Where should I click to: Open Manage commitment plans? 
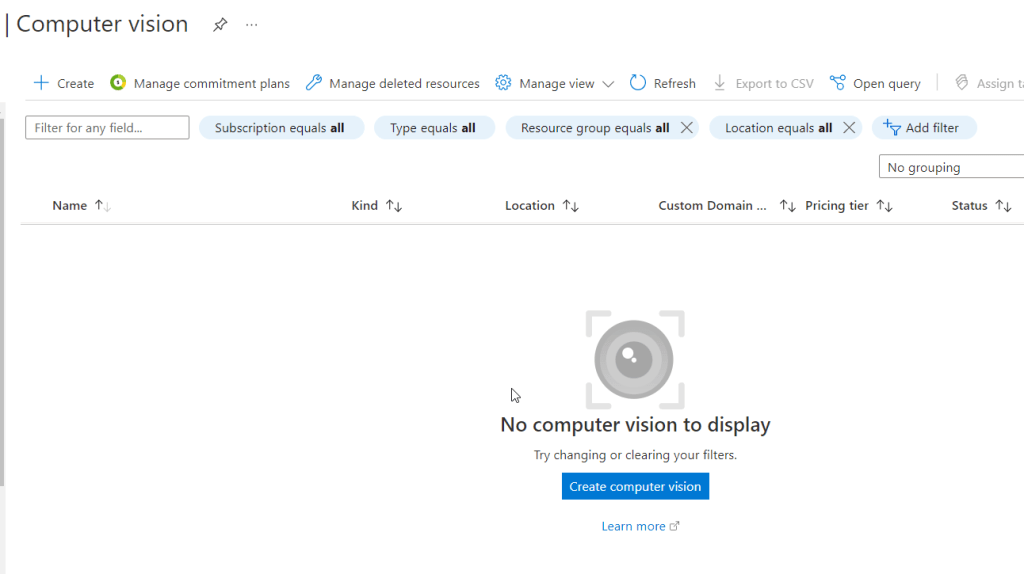pyautogui.click(x=200, y=83)
